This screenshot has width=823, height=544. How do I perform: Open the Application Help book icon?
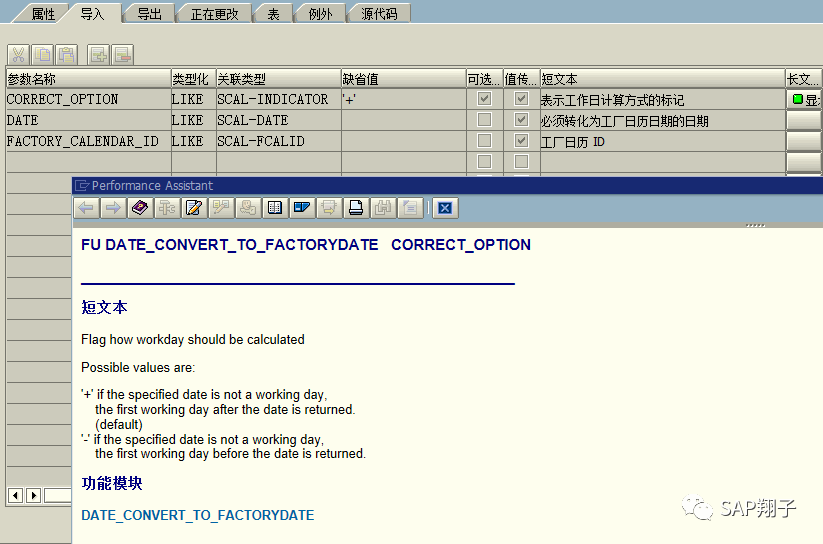[x=140, y=208]
